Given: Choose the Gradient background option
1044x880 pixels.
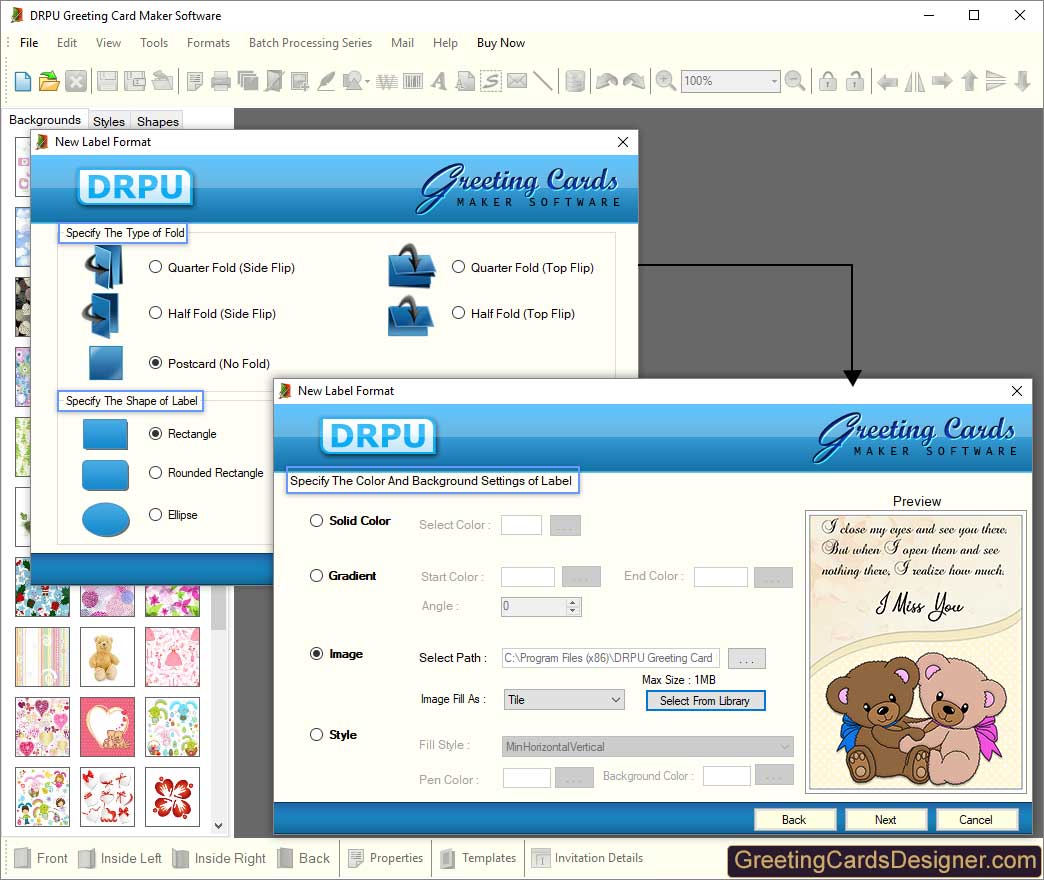Looking at the screenshot, I should coord(316,576).
